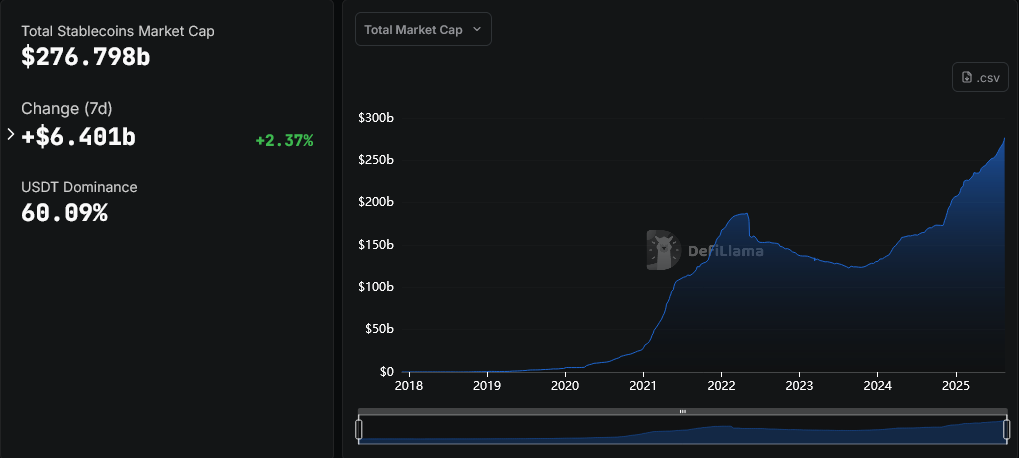Click the $100b y-axis label
The width and height of the screenshot is (1019, 458).
[x=376, y=286]
